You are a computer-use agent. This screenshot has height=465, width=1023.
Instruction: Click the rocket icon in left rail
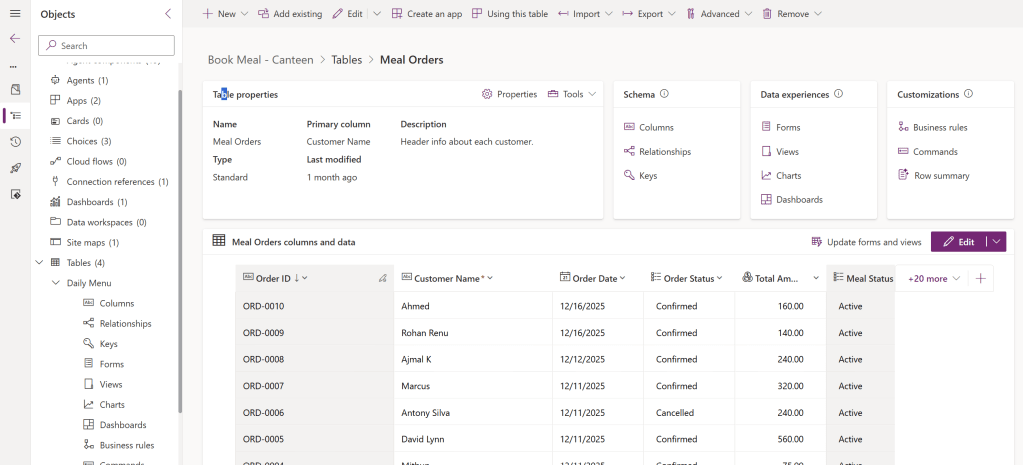(15, 168)
